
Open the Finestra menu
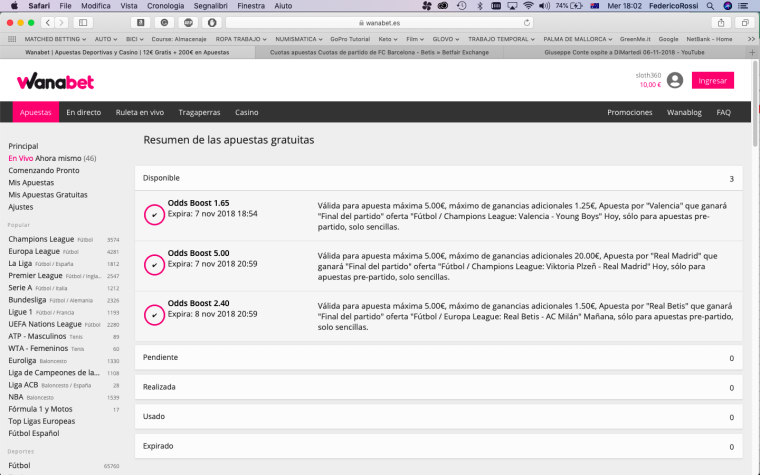tap(251, 6)
